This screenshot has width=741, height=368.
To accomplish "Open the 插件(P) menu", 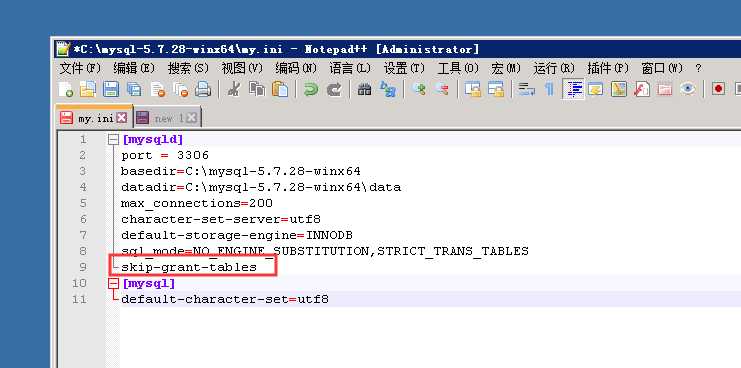I will [x=607, y=68].
